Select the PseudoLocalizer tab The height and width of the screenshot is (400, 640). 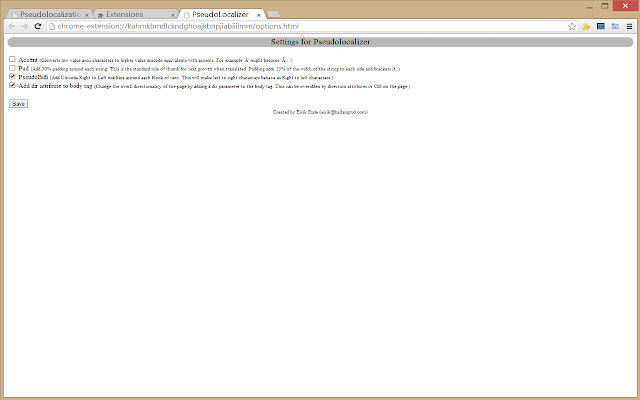[x=222, y=14]
